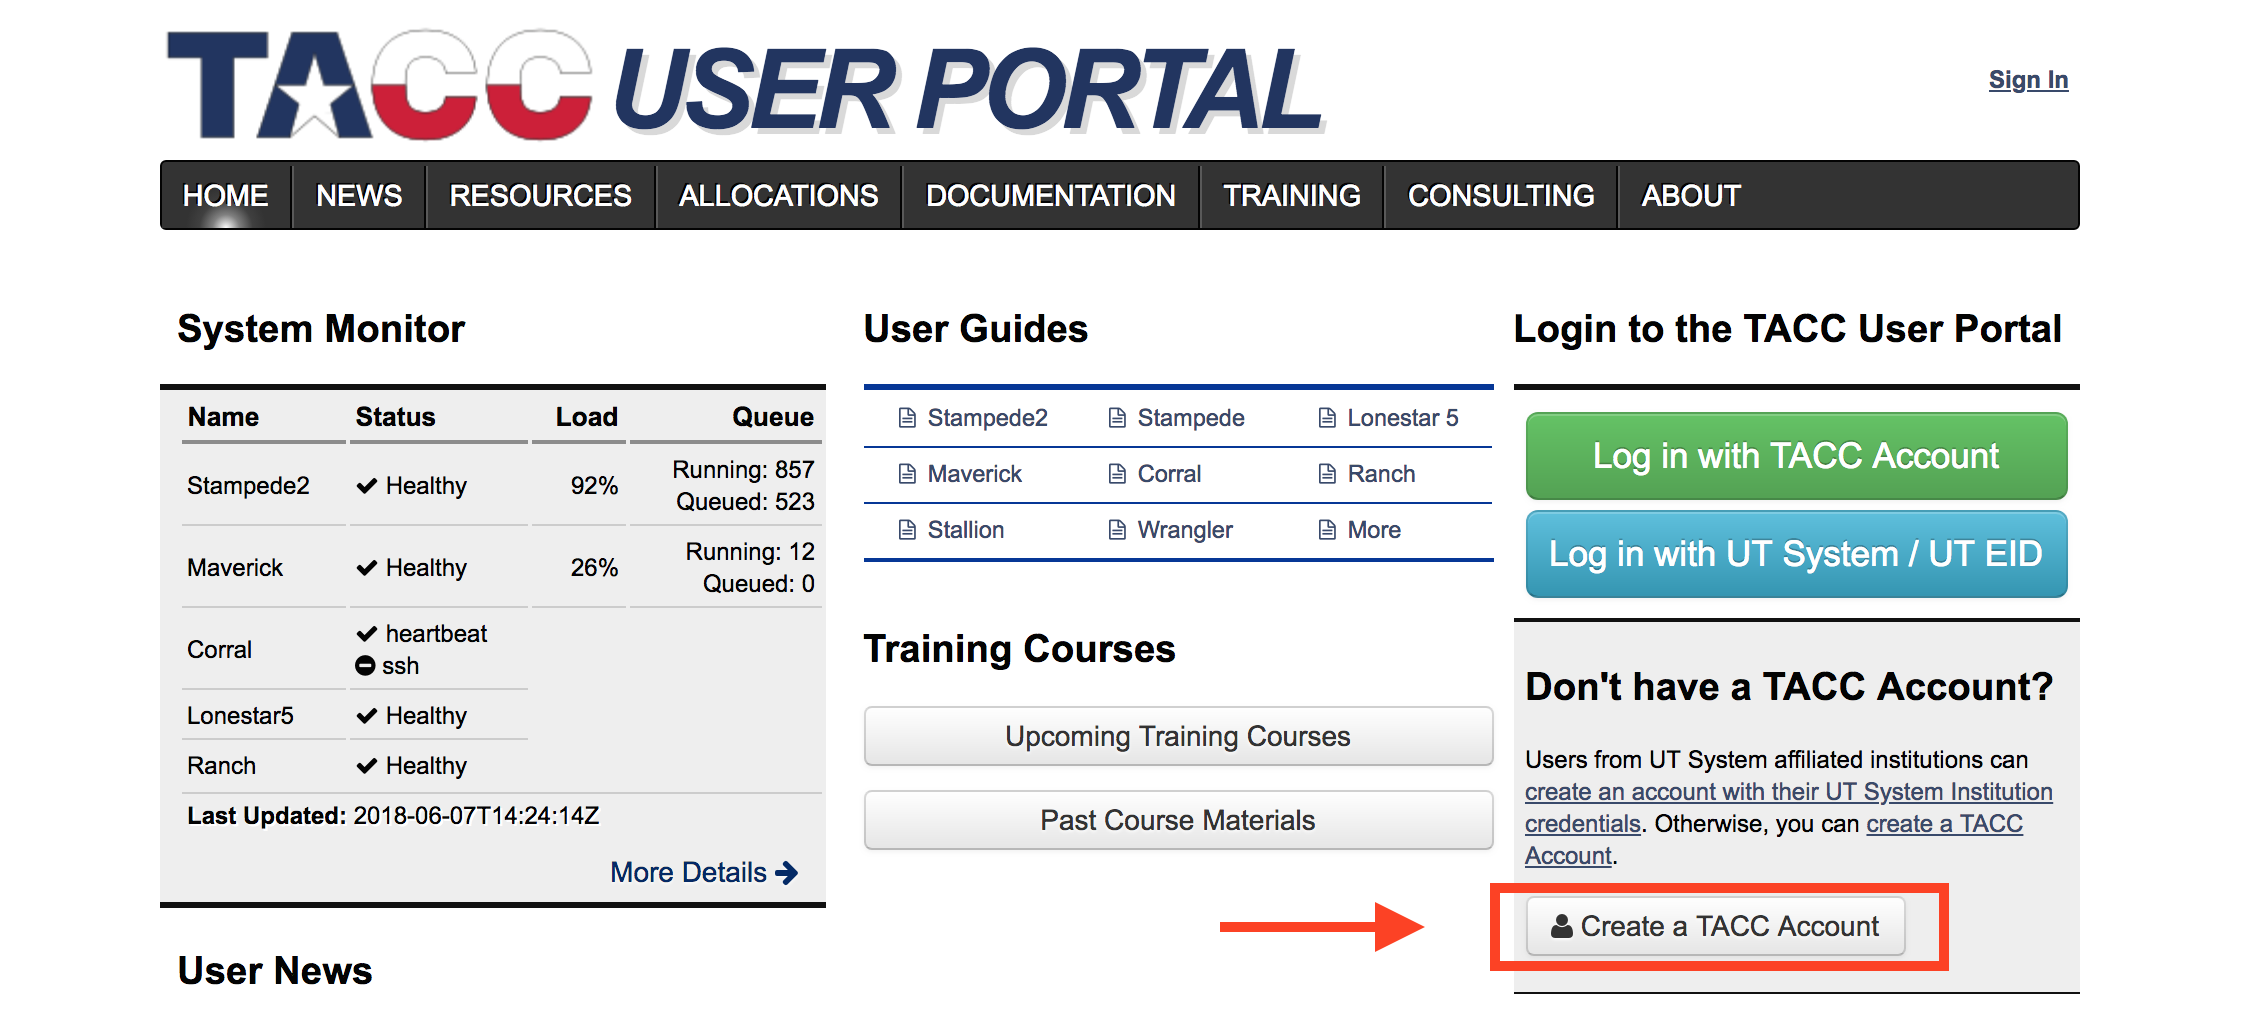Click the Healthy status for Stampede2
This screenshot has width=2246, height=1036.
[x=411, y=486]
